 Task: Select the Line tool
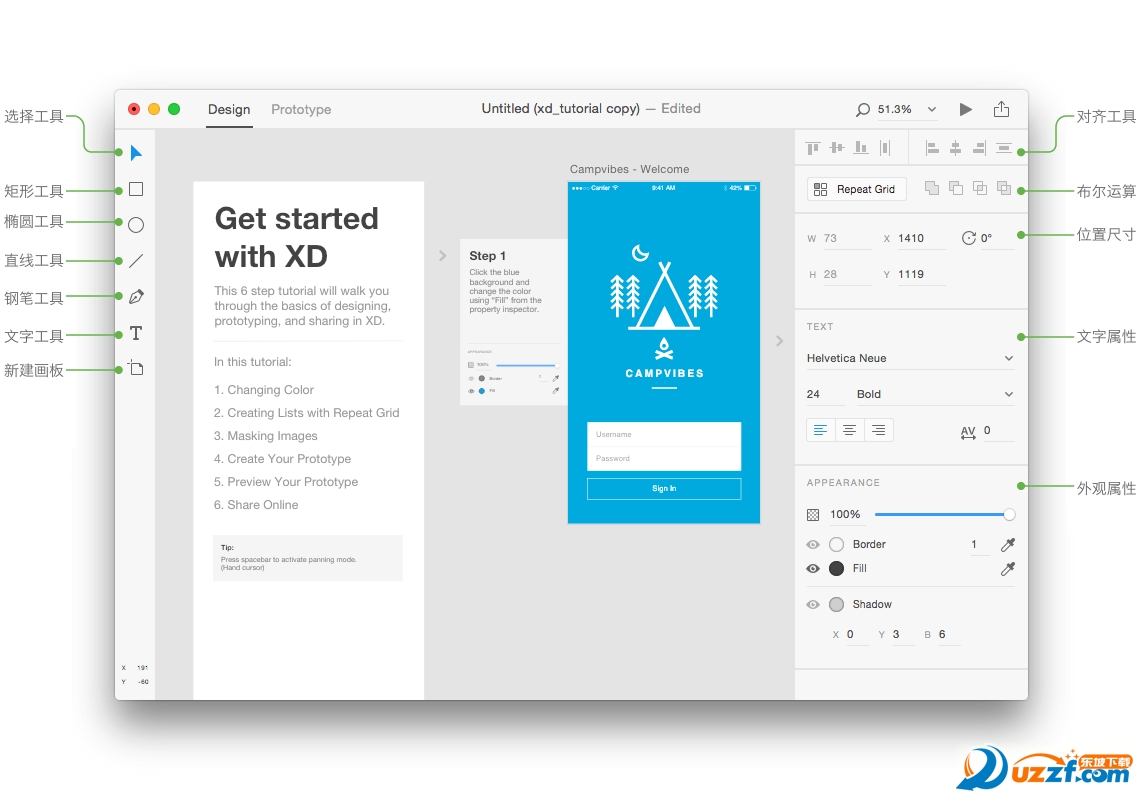pos(136,260)
